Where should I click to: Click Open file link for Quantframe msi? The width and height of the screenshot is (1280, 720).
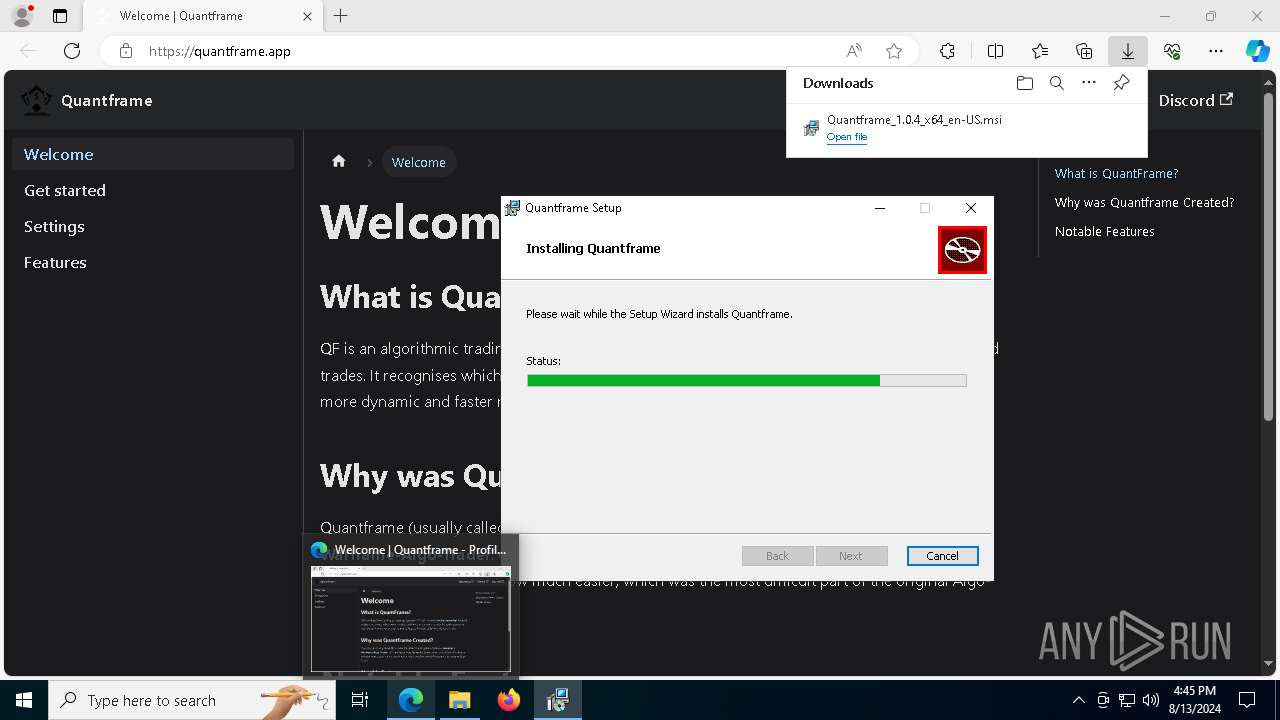click(847, 137)
